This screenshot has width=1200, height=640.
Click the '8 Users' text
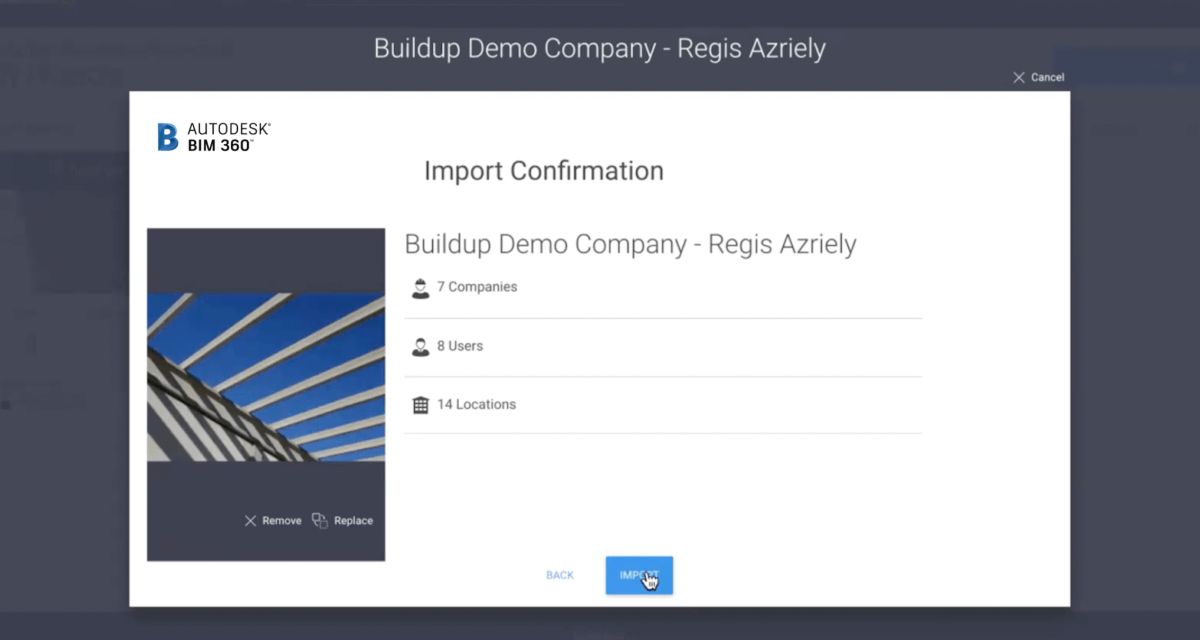[460, 346]
